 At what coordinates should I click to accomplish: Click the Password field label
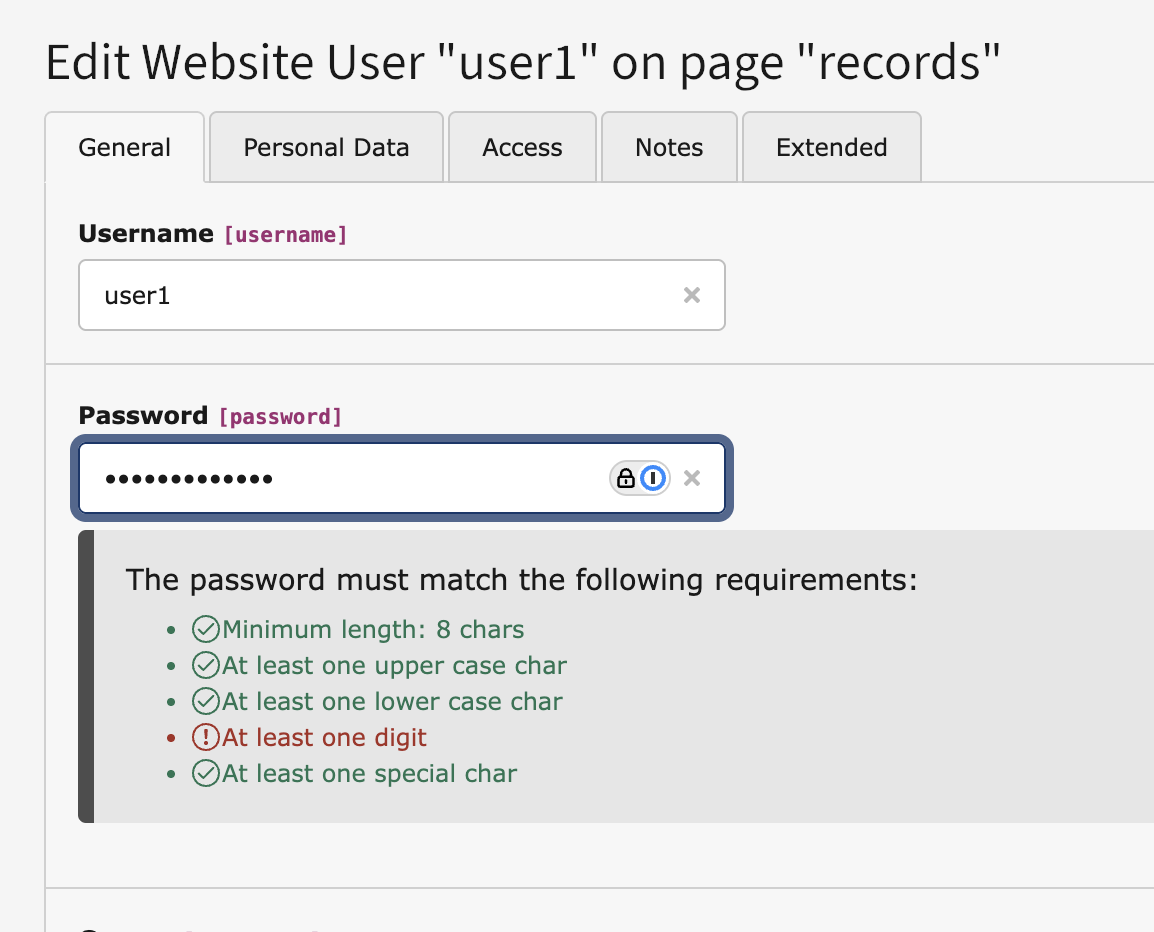143,416
